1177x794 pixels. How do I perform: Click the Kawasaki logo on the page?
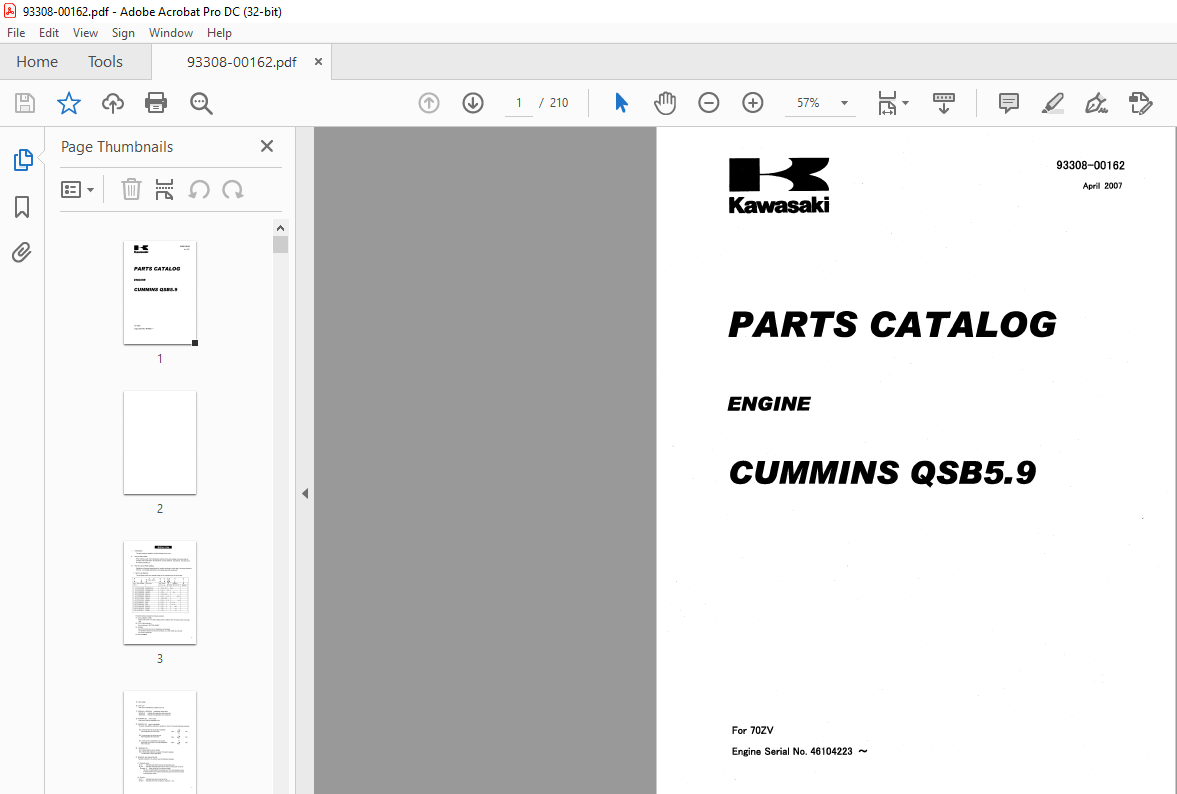(778, 185)
